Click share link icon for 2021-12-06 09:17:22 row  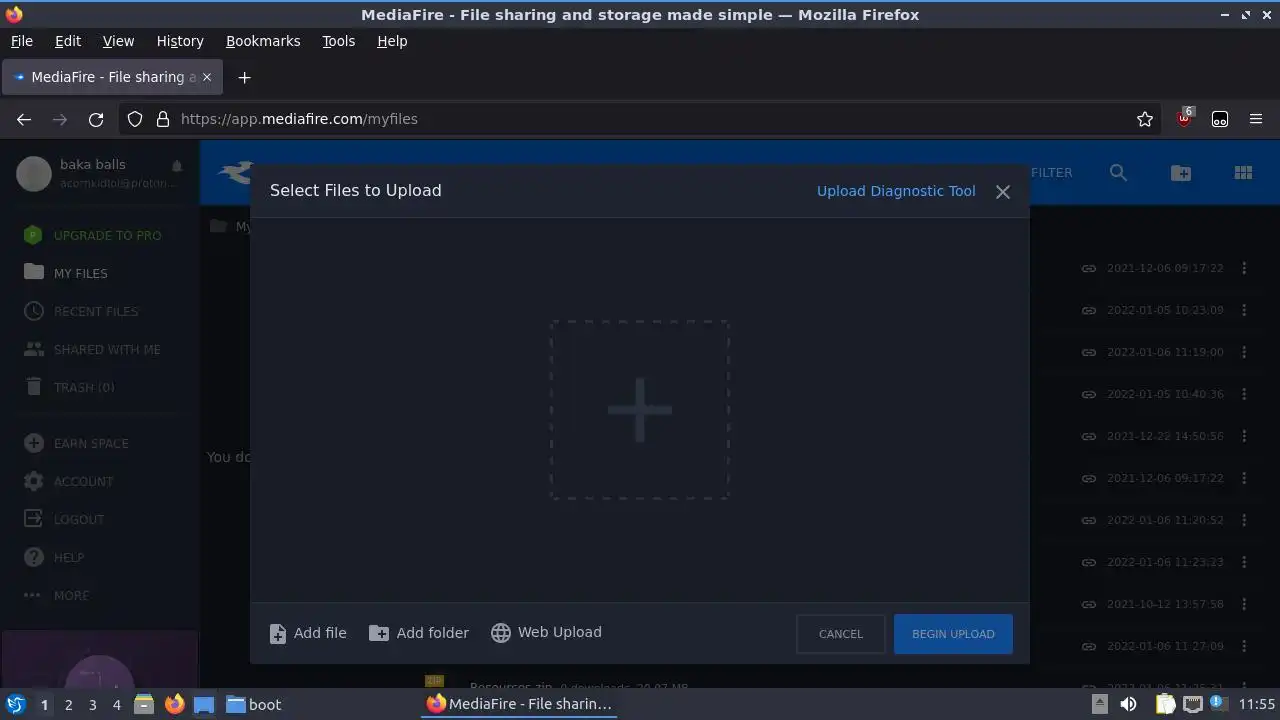[1089, 268]
